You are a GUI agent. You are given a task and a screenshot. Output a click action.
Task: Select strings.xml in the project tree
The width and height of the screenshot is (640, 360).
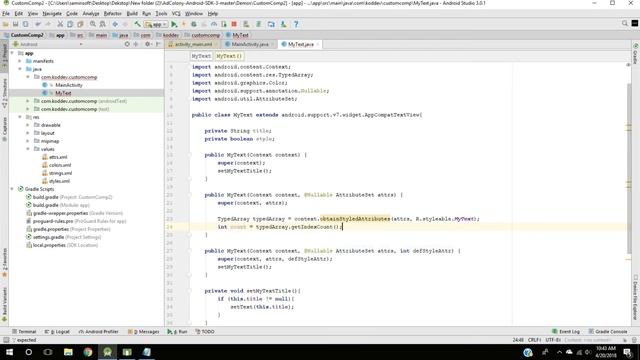[60, 173]
